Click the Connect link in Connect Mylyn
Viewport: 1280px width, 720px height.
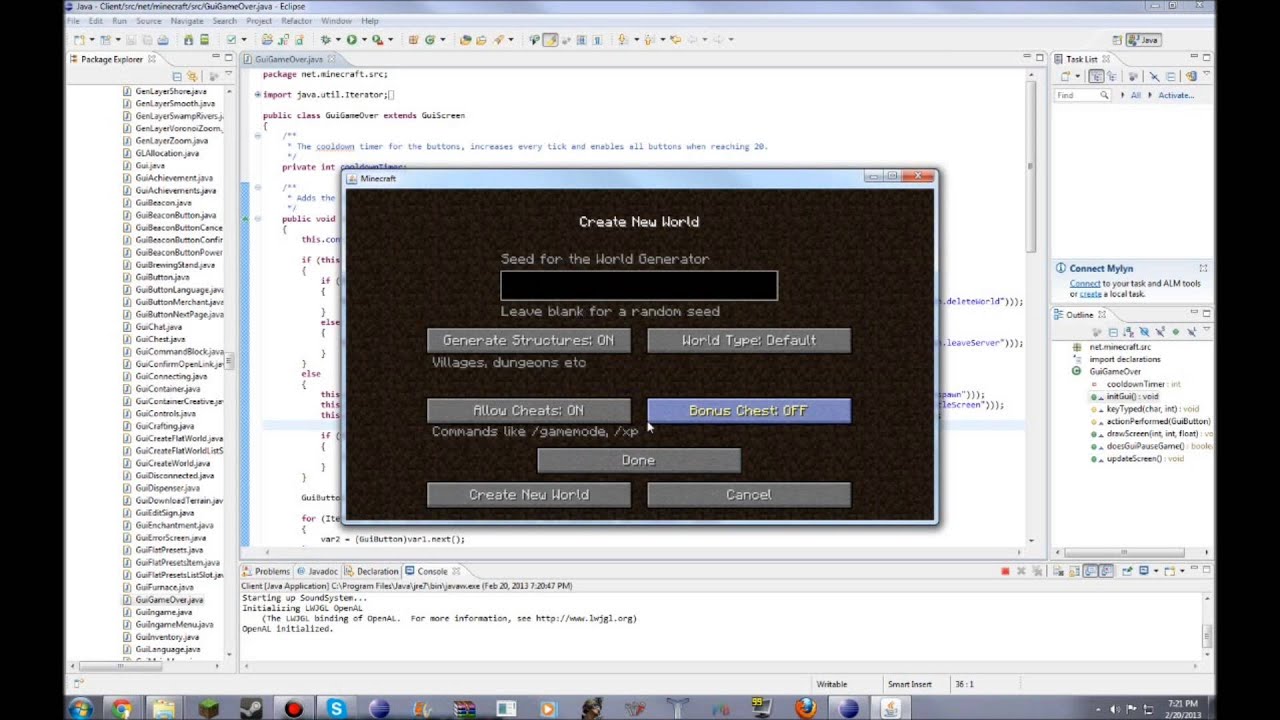[x=1085, y=284]
